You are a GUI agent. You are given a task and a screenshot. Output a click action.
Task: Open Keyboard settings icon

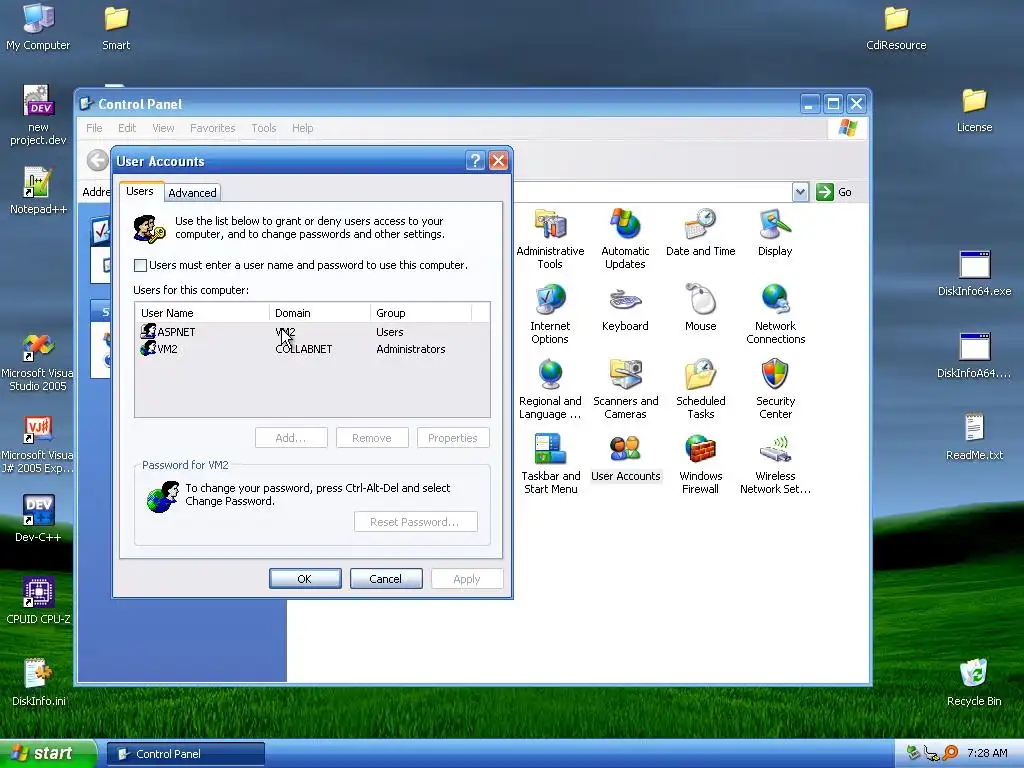click(x=625, y=308)
